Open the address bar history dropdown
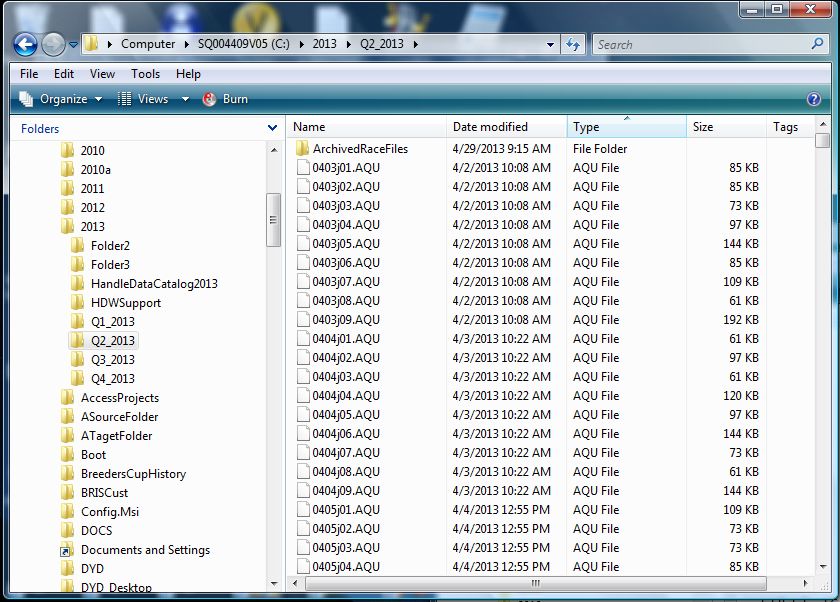840x602 pixels. (x=550, y=44)
